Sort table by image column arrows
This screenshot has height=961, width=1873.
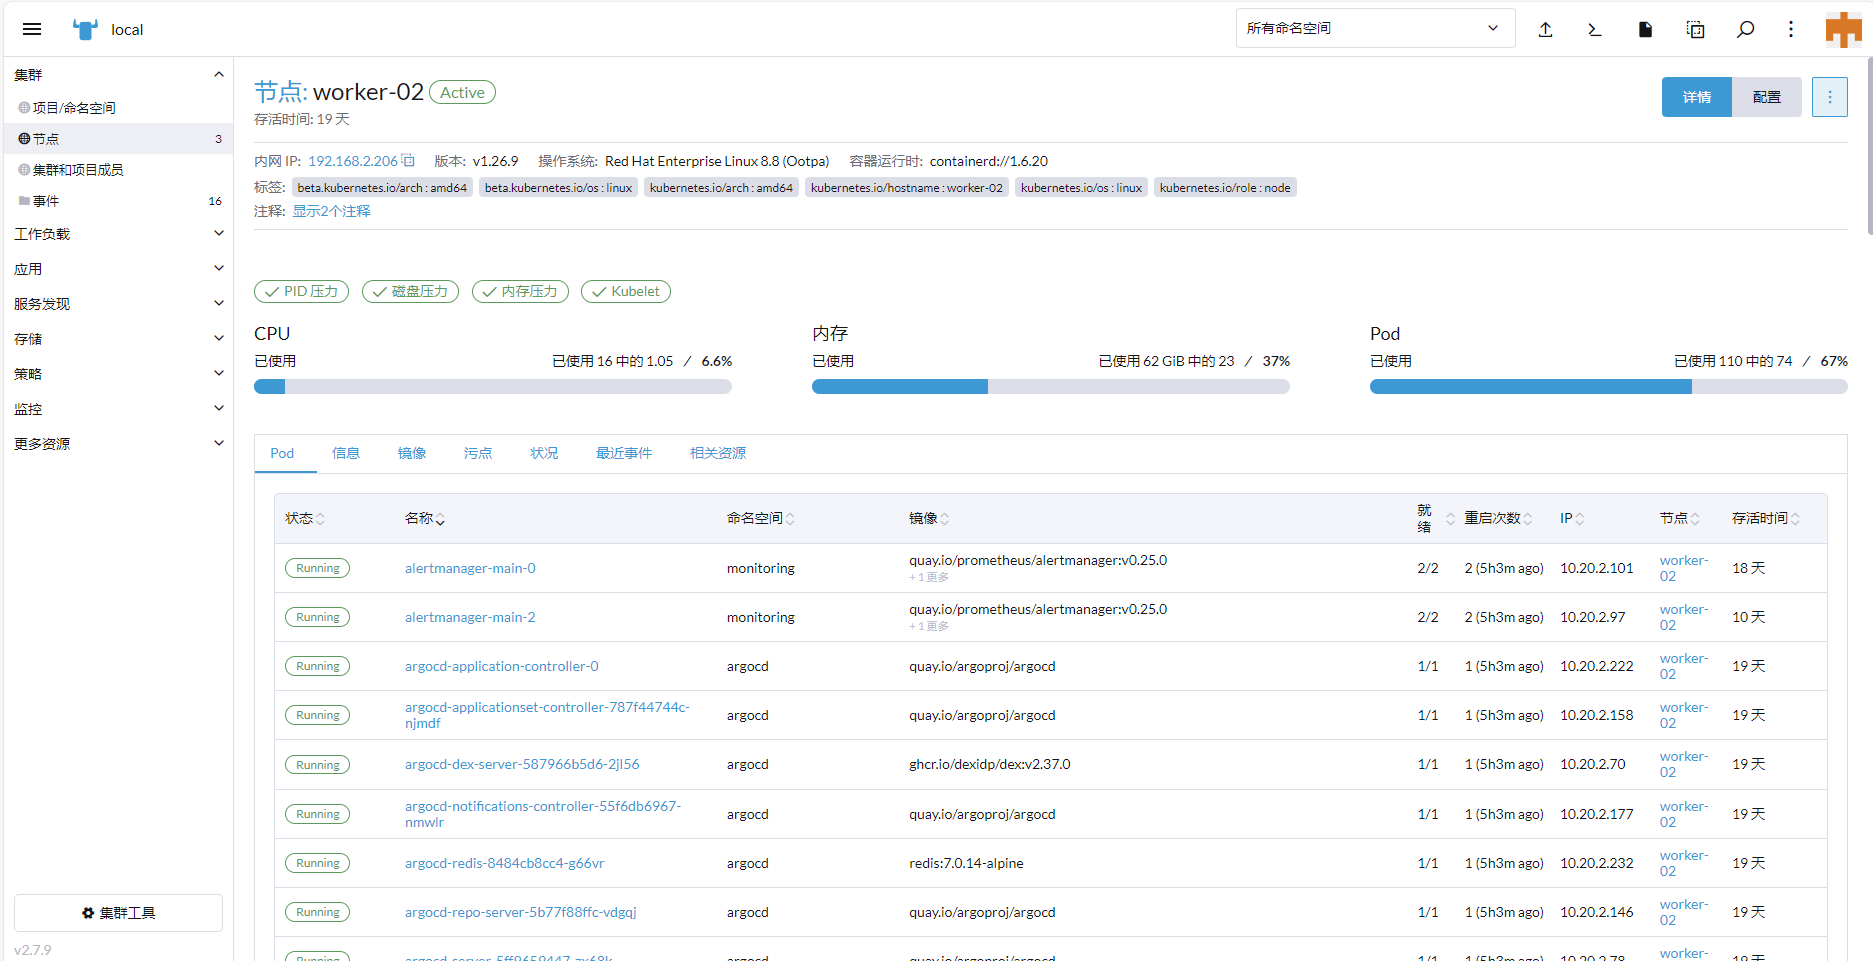[x=944, y=519]
